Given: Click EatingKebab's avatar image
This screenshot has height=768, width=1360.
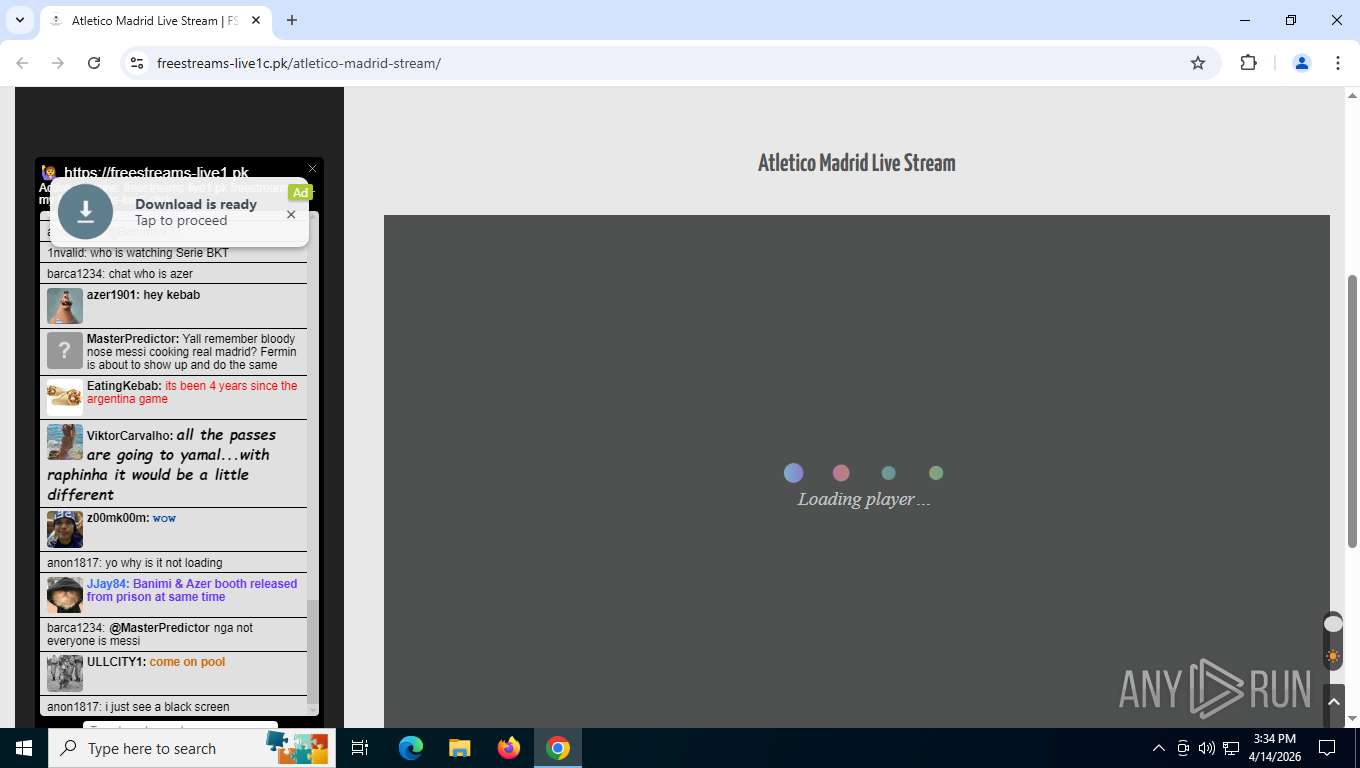Looking at the screenshot, I should (x=65, y=397).
